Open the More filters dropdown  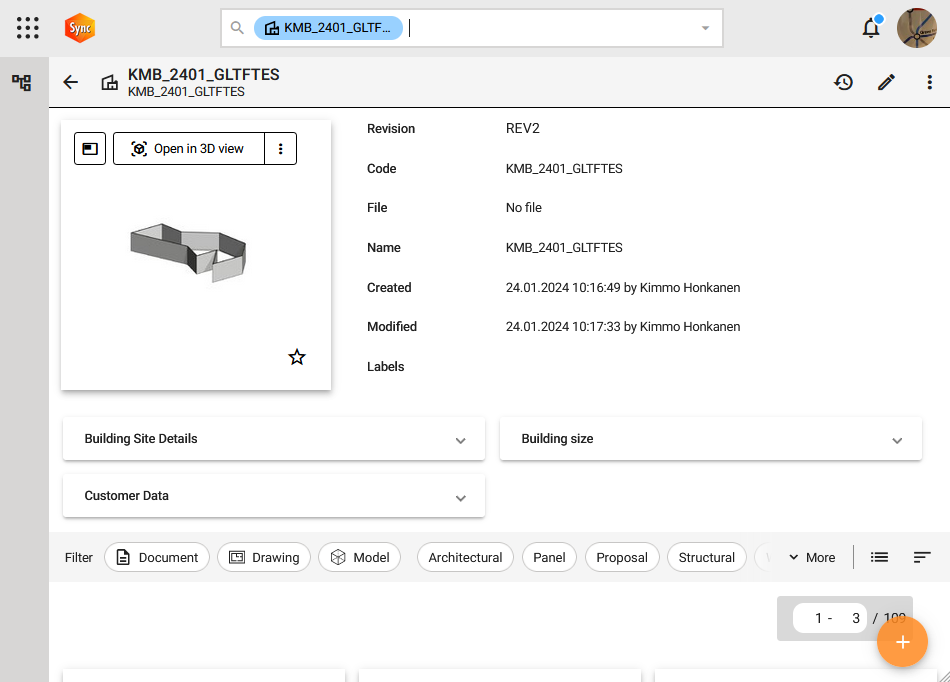coord(811,558)
